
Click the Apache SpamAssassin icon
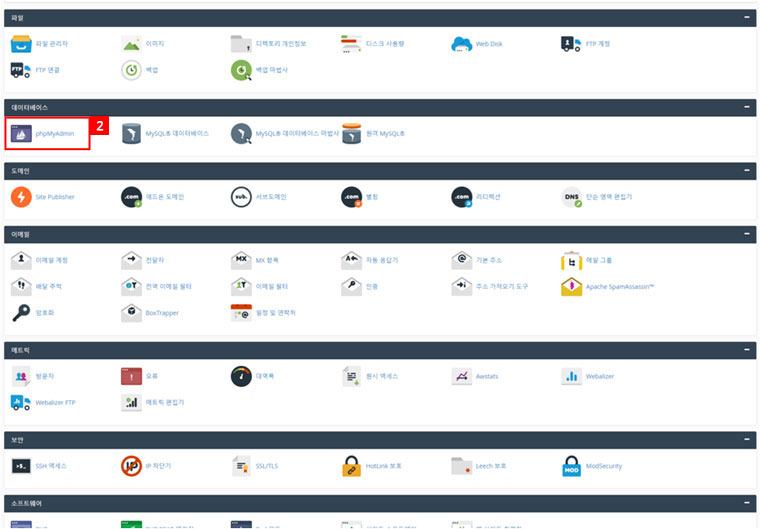(x=571, y=287)
